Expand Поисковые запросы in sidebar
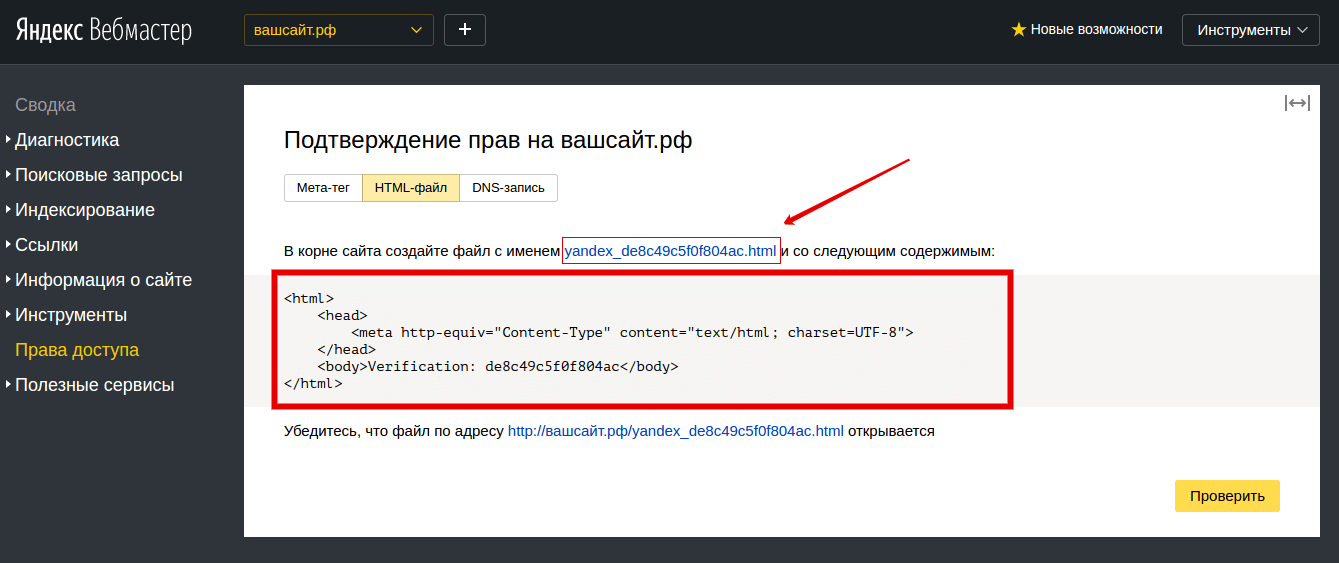1339x563 pixels. click(x=98, y=175)
